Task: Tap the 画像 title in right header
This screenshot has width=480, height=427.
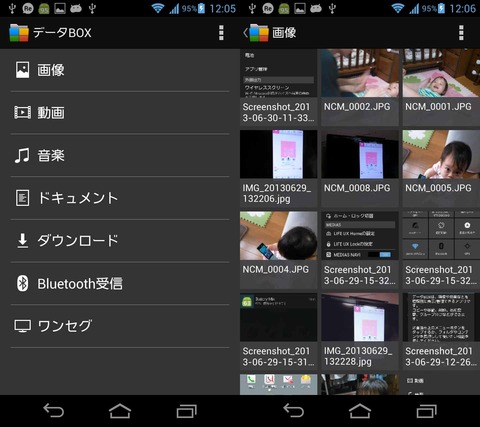Action: coord(284,33)
